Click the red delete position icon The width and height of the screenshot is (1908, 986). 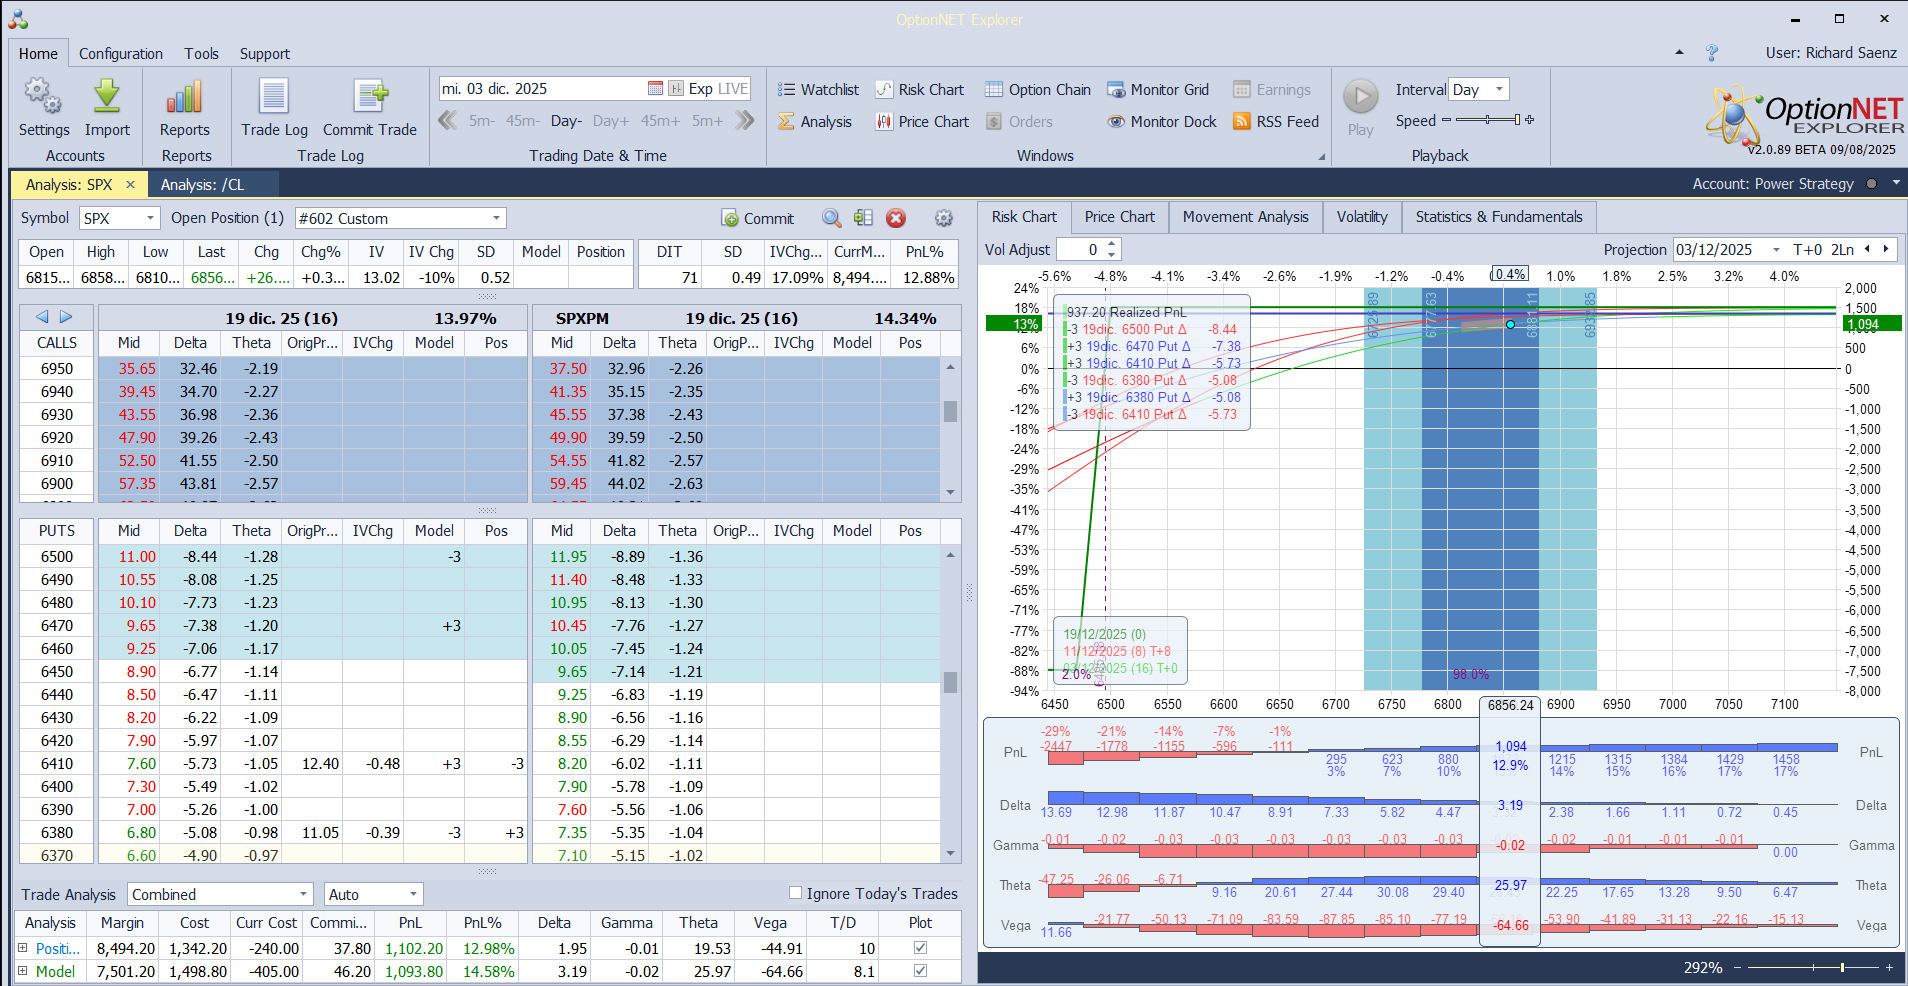[896, 218]
